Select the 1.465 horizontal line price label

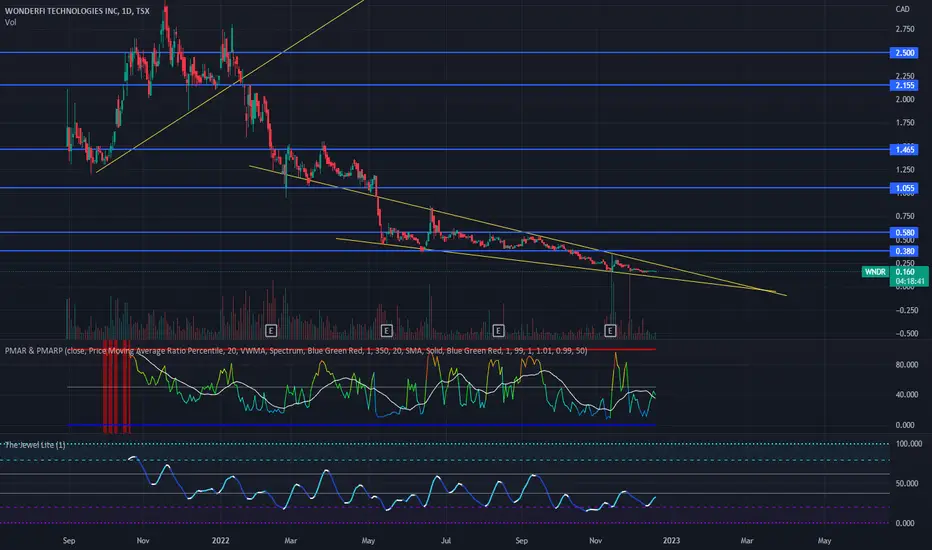click(904, 150)
